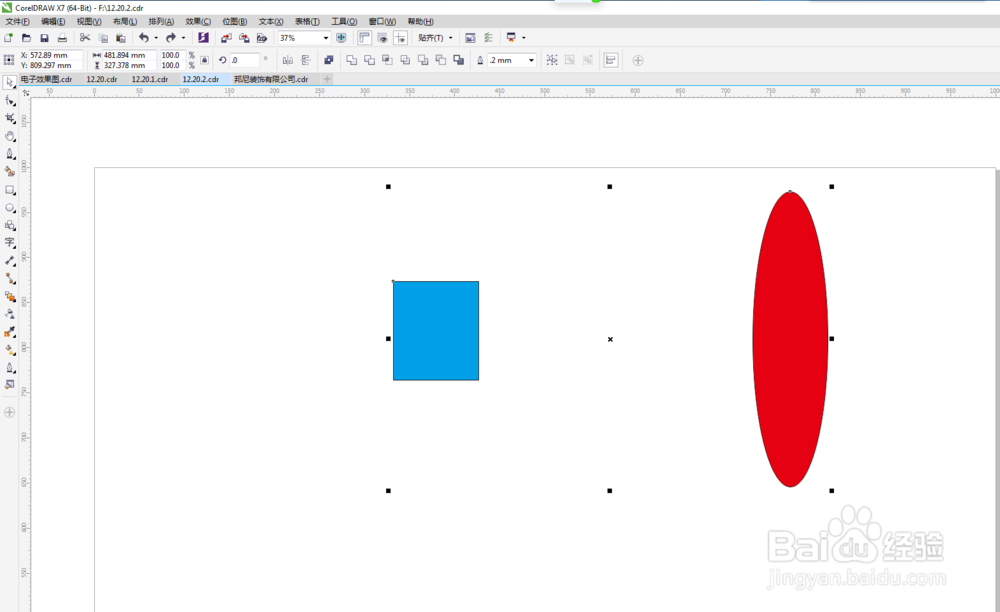The height and width of the screenshot is (612, 1000).
Task: Toggle the guidelines display button
Action: [401, 38]
